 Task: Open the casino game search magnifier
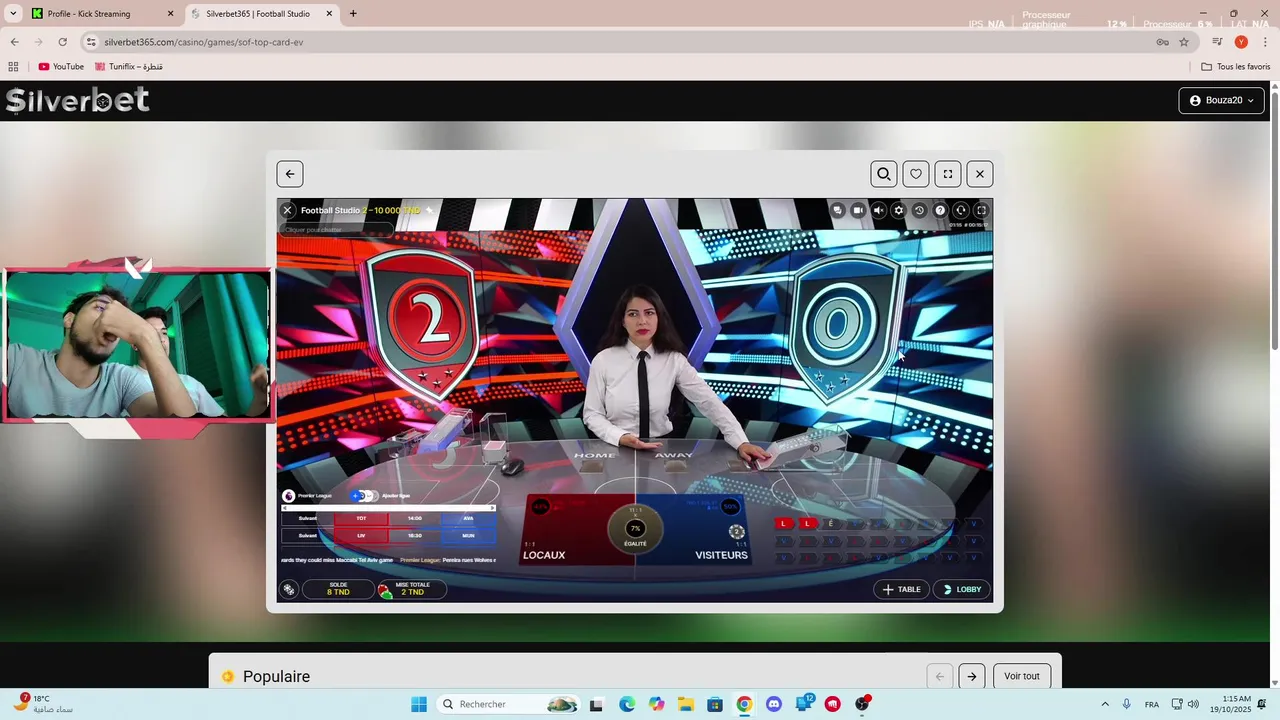[884, 174]
